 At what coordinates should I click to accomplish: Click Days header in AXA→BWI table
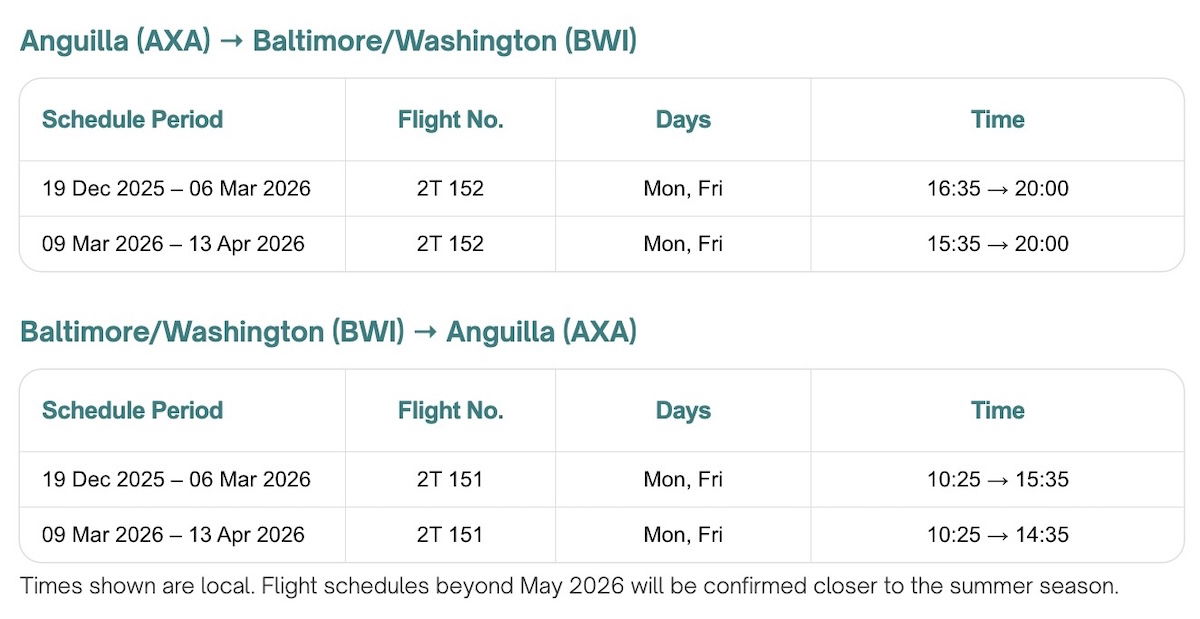point(683,120)
